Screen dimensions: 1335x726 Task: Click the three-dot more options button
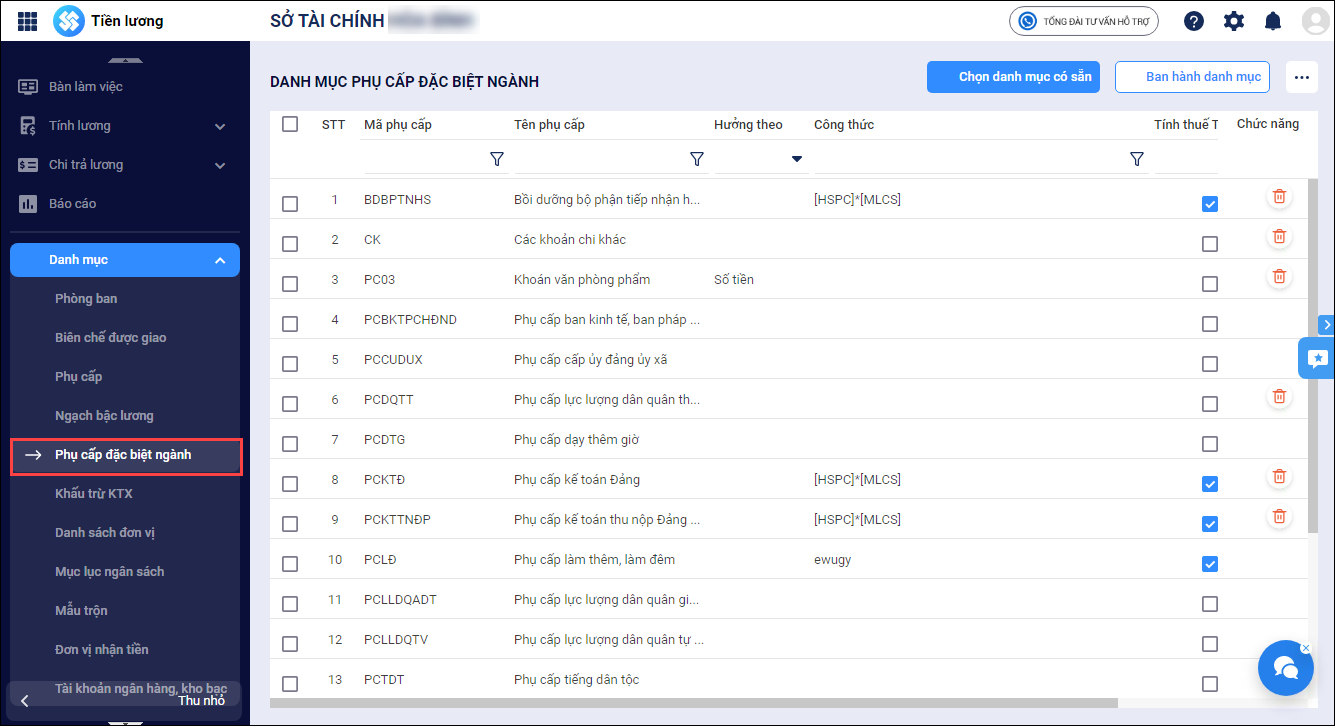[1301, 77]
